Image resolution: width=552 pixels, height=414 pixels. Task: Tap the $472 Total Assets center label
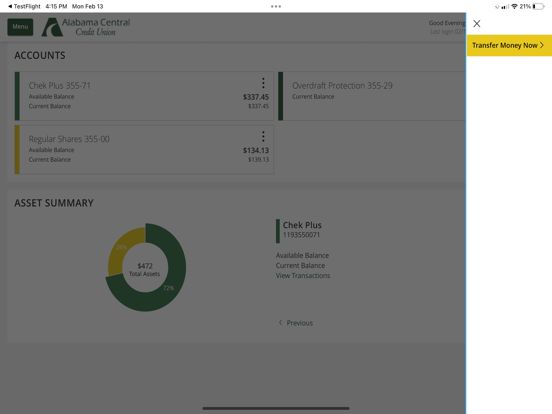(x=145, y=269)
